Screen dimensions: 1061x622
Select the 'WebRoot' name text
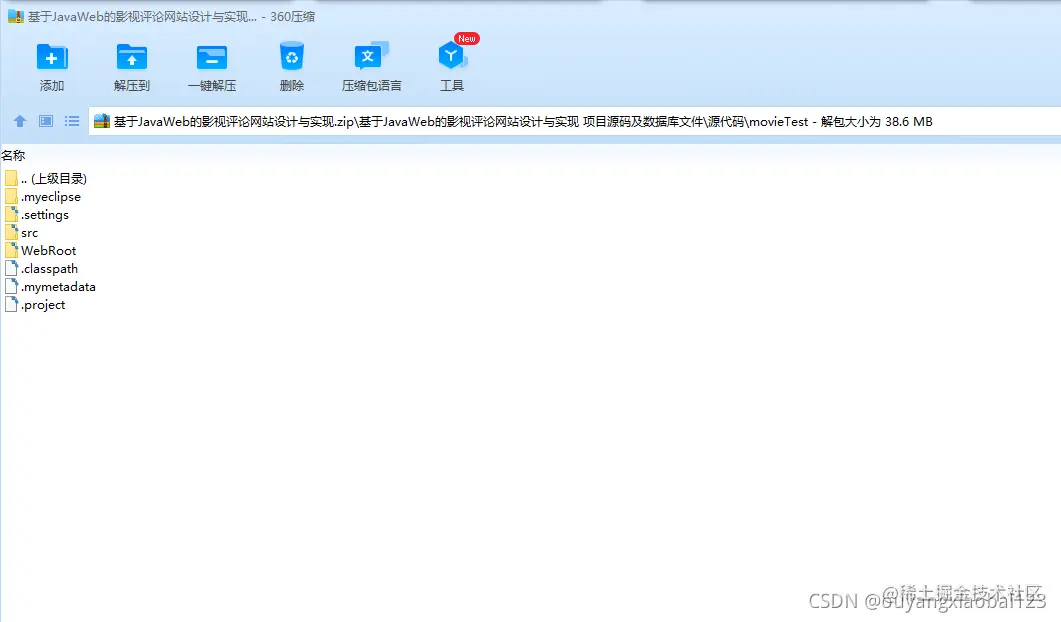49,250
